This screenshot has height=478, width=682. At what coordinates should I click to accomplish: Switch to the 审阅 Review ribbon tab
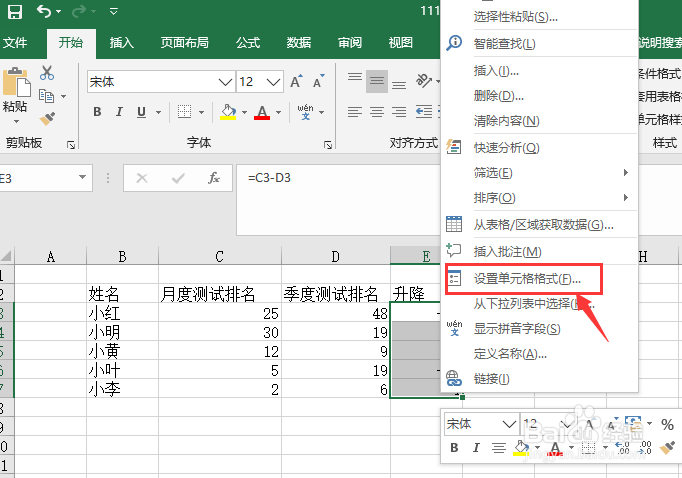click(x=350, y=43)
